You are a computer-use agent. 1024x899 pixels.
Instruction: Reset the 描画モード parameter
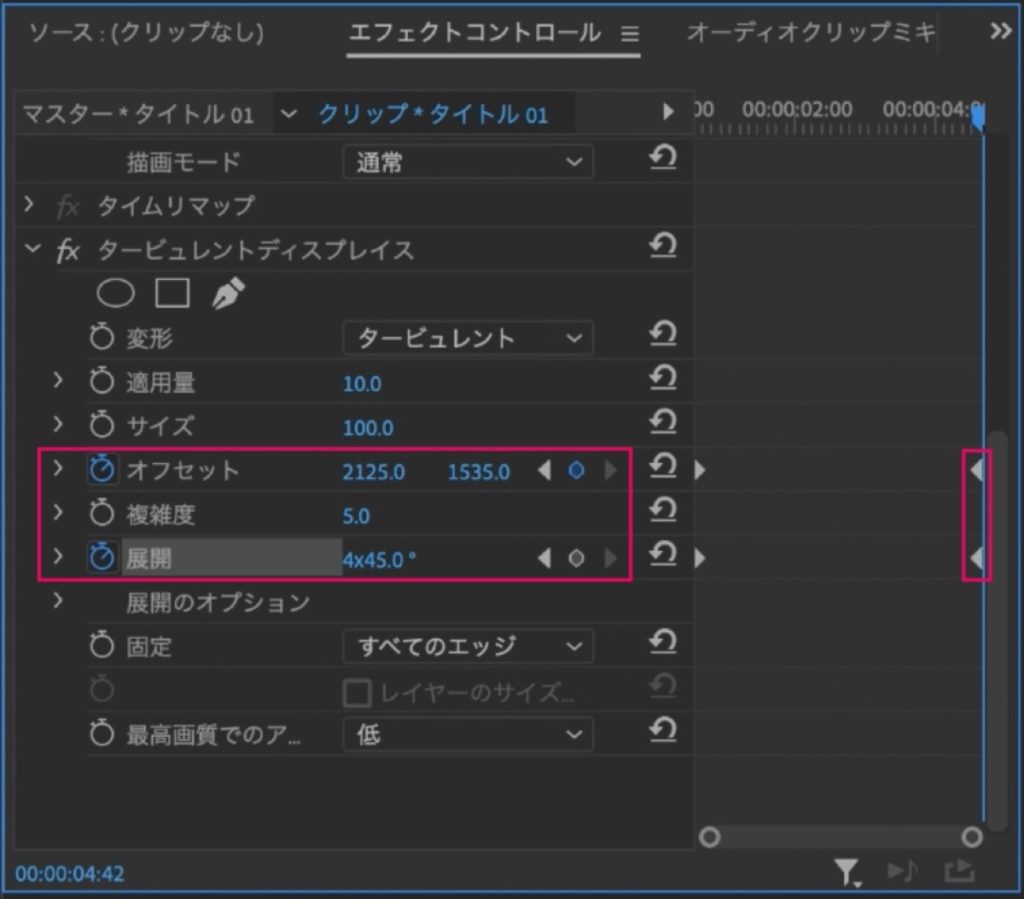coord(663,159)
